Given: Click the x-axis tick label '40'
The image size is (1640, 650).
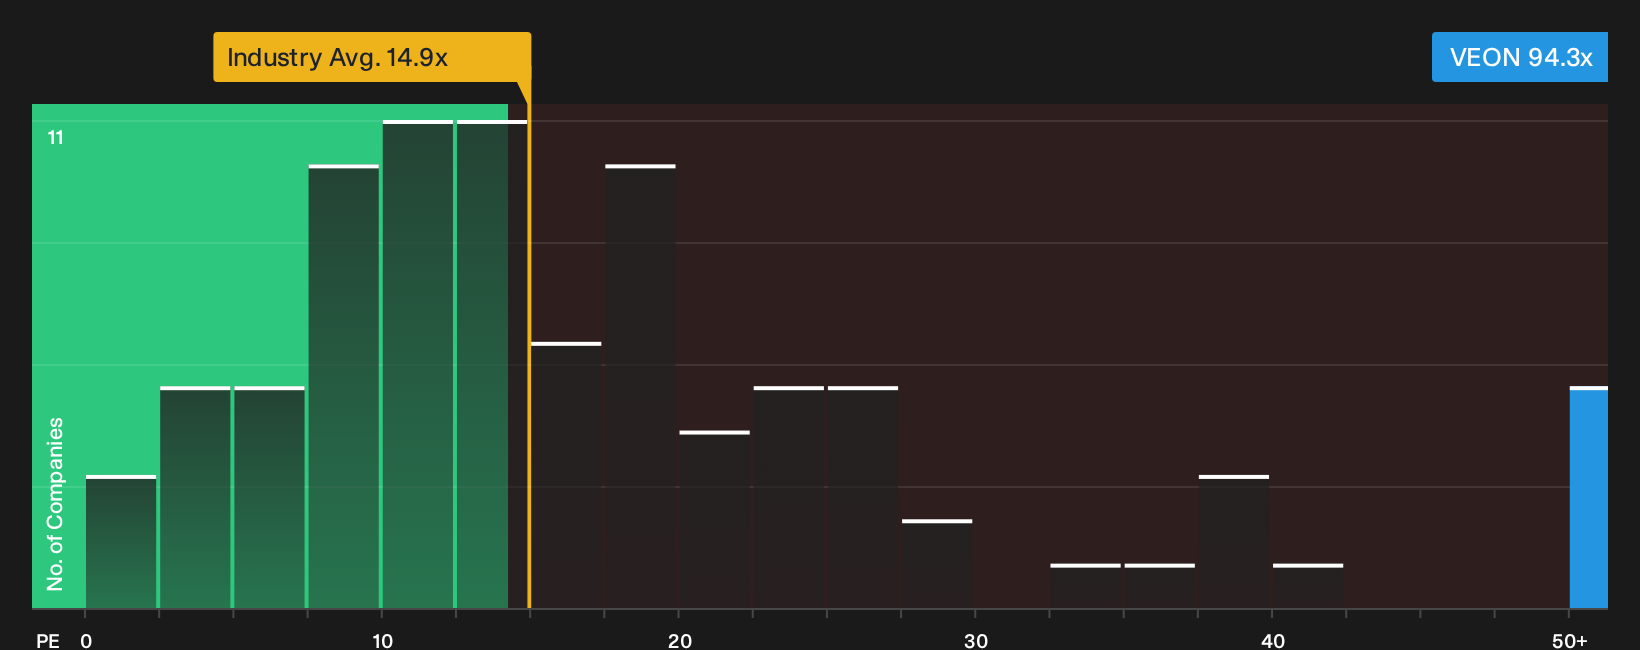Looking at the screenshot, I should click(1272, 640).
